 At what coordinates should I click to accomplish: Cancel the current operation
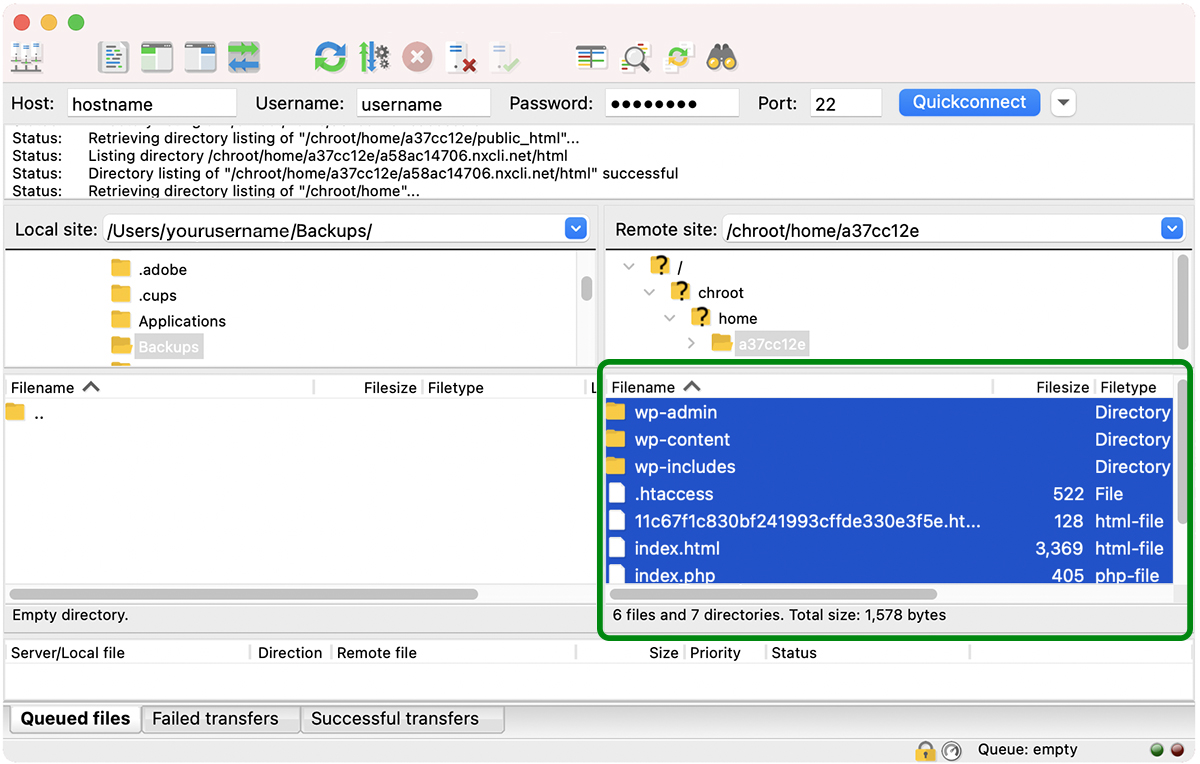coord(417,58)
